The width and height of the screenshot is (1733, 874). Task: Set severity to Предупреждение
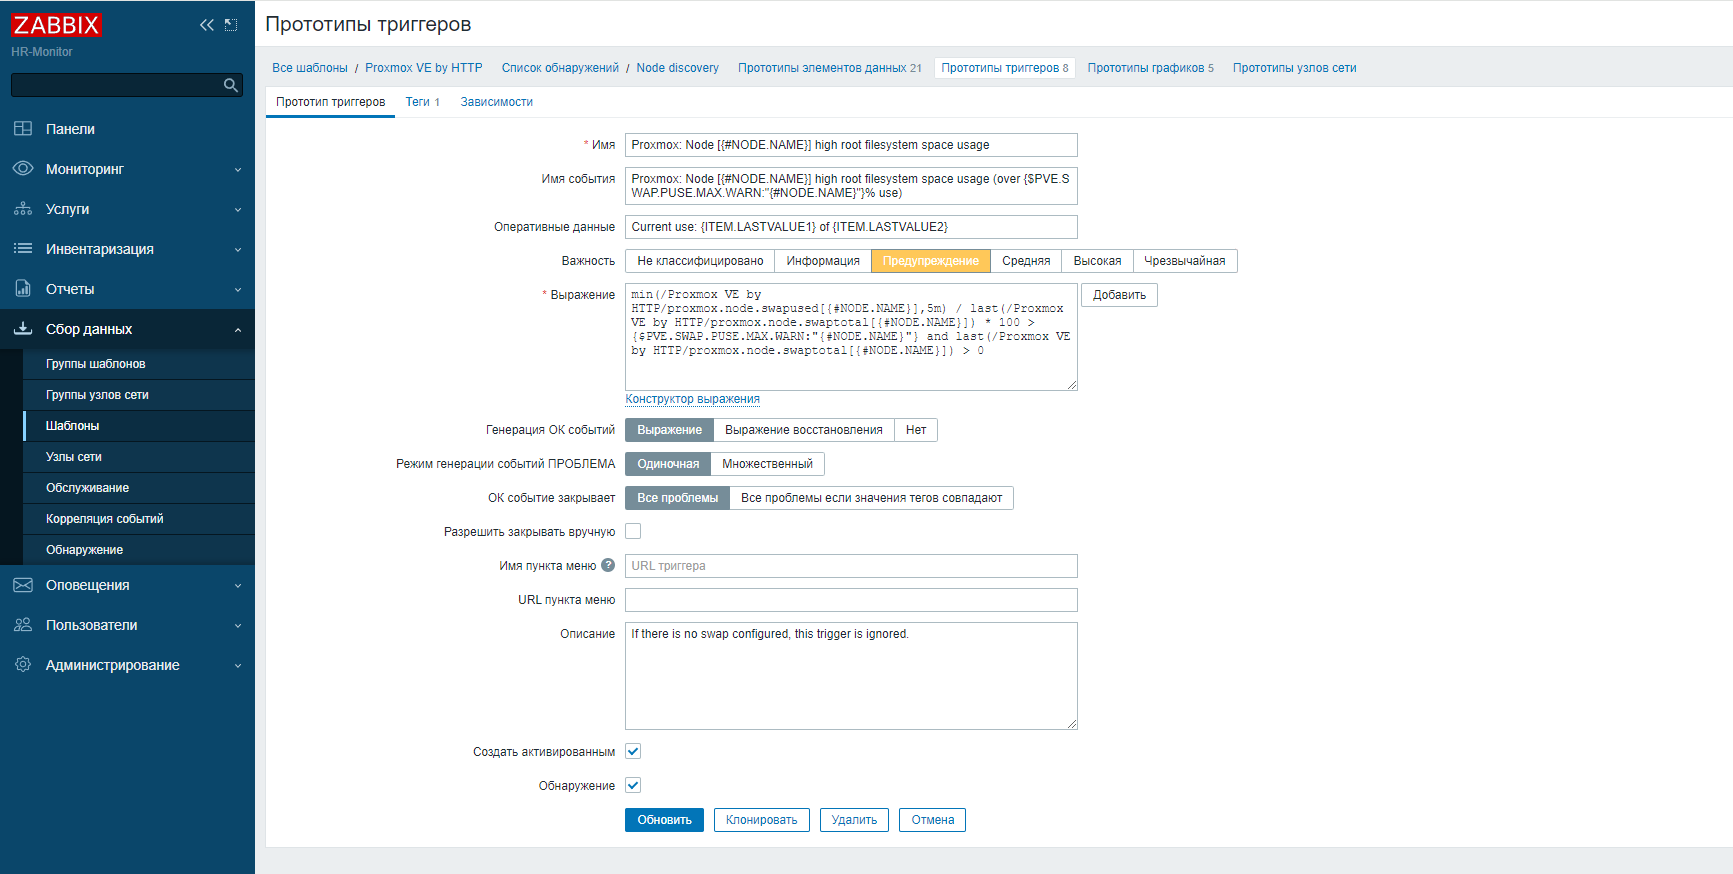point(931,261)
